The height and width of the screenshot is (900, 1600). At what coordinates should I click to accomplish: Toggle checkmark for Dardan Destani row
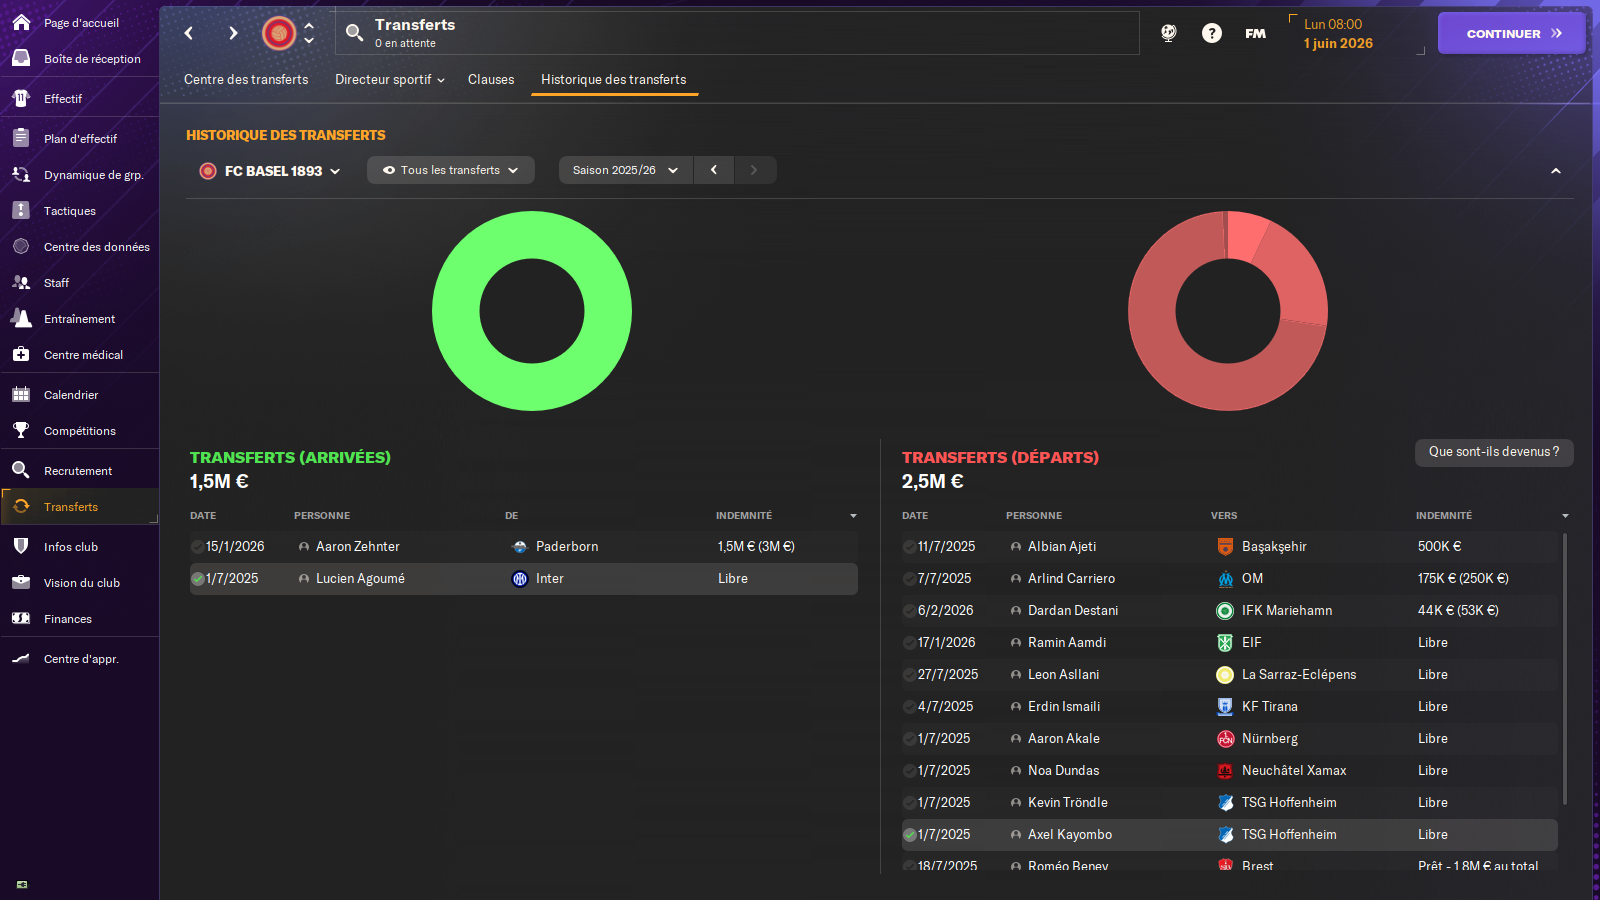pyautogui.click(x=909, y=611)
